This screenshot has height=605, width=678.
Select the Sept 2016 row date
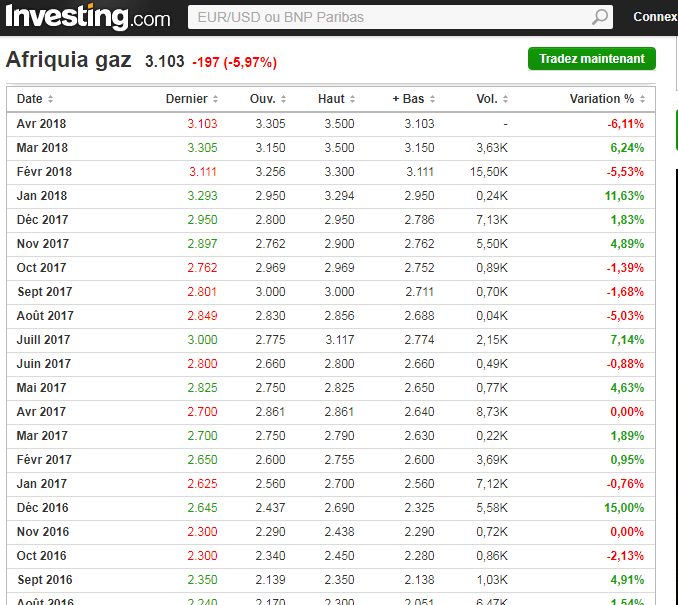point(44,580)
